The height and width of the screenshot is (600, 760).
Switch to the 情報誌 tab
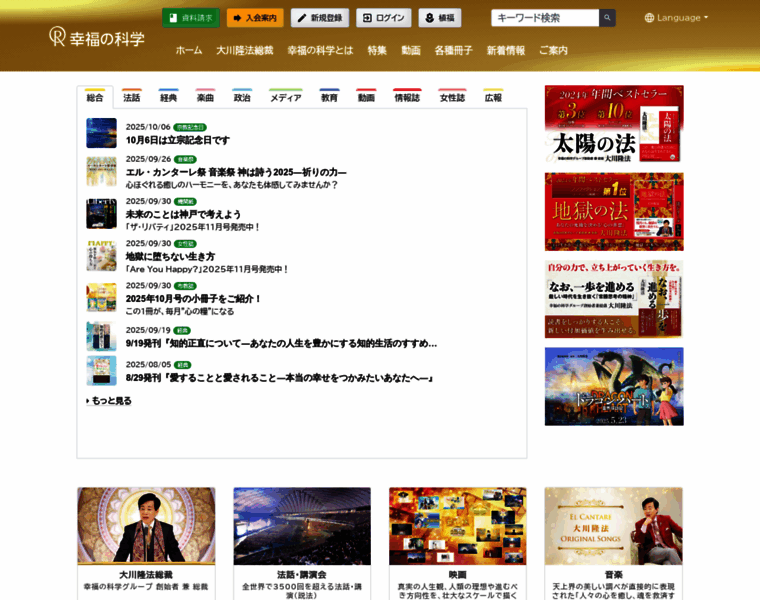407,97
